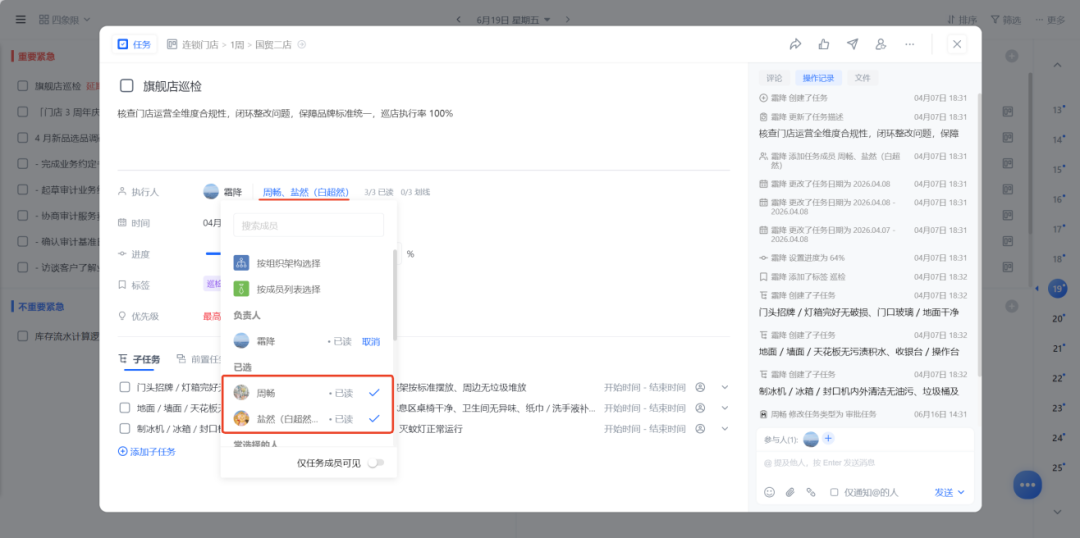Screen dimensions: 1080x538
Task: Toggle 仅任务成员可见 switch
Action: 375,463
